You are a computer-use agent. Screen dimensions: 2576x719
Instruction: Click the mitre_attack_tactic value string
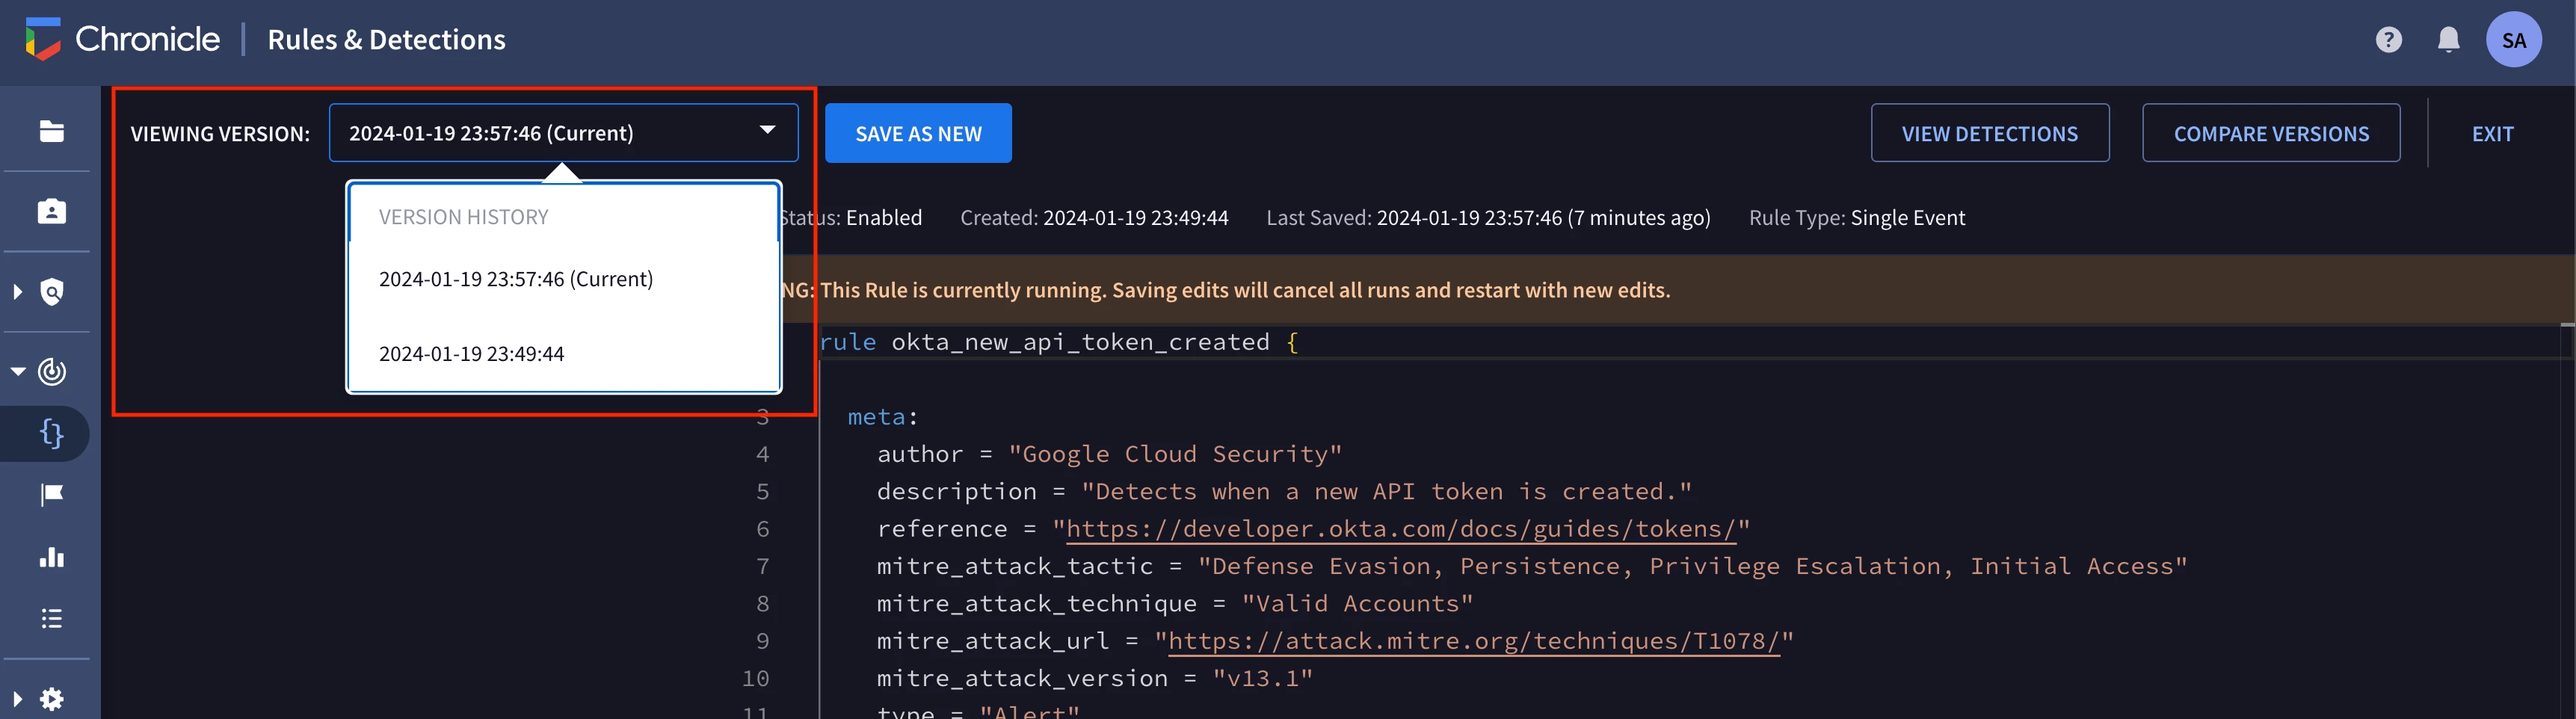click(1693, 567)
